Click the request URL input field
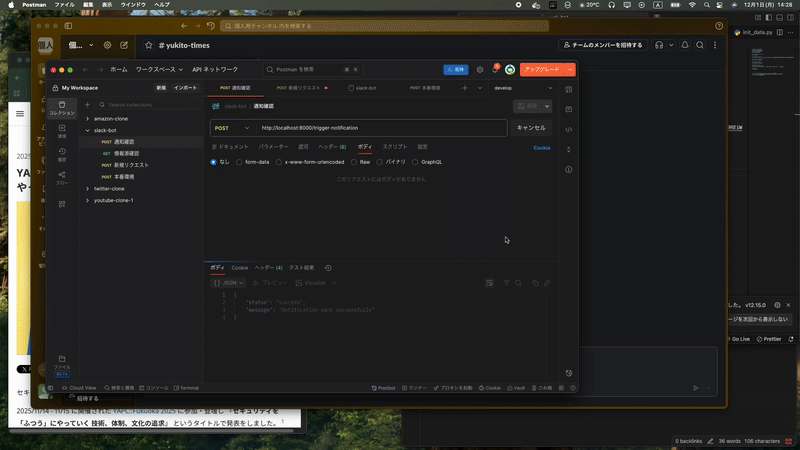The width and height of the screenshot is (800, 450). (380, 128)
